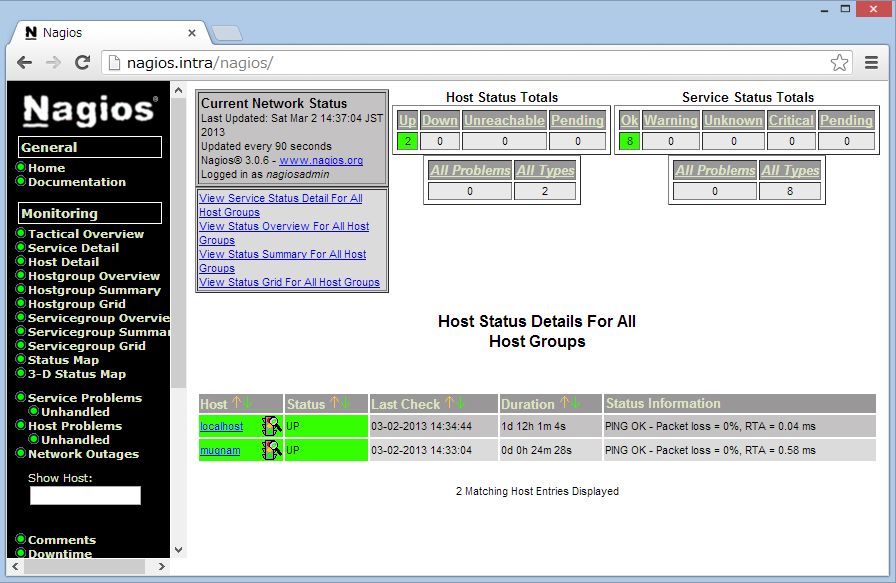Sort Host column descending with green arrow
The image size is (896, 583).
click(x=247, y=402)
